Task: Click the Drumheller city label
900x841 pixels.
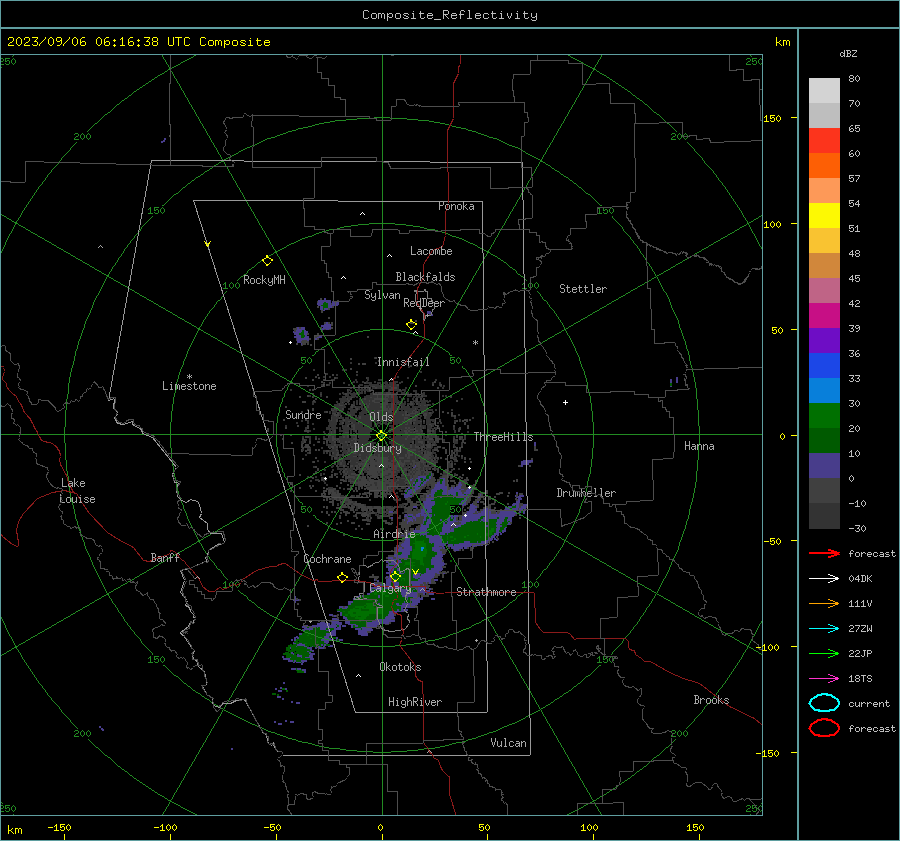Action: (x=586, y=493)
